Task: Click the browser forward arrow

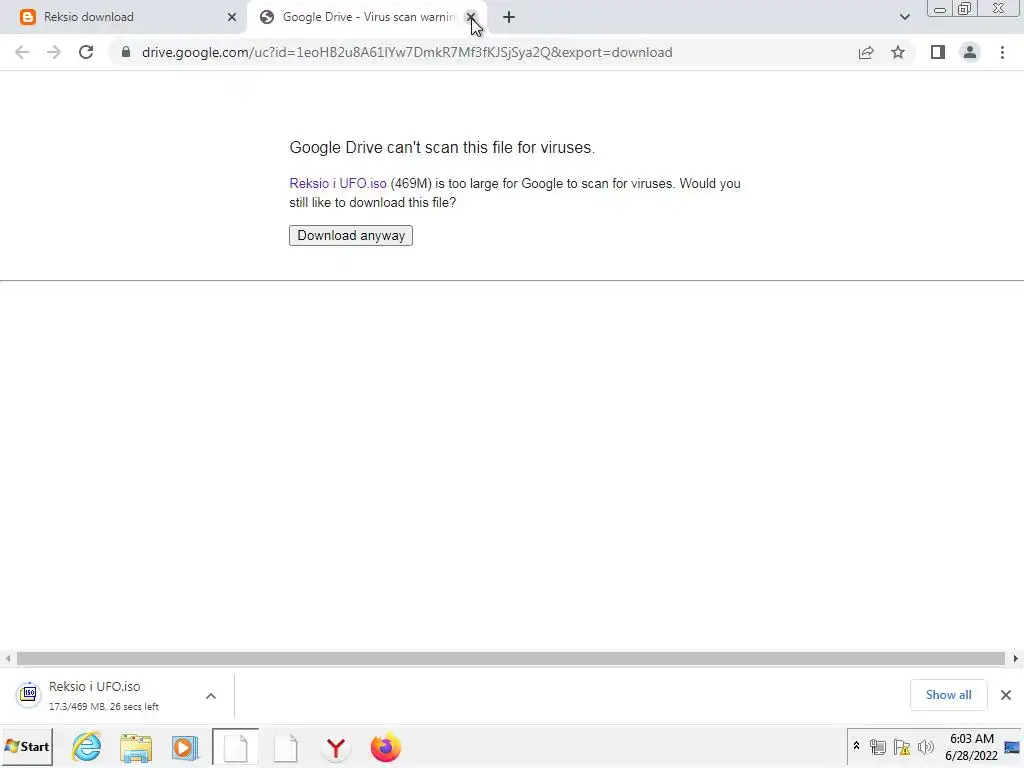Action: (x=54, y=52)
